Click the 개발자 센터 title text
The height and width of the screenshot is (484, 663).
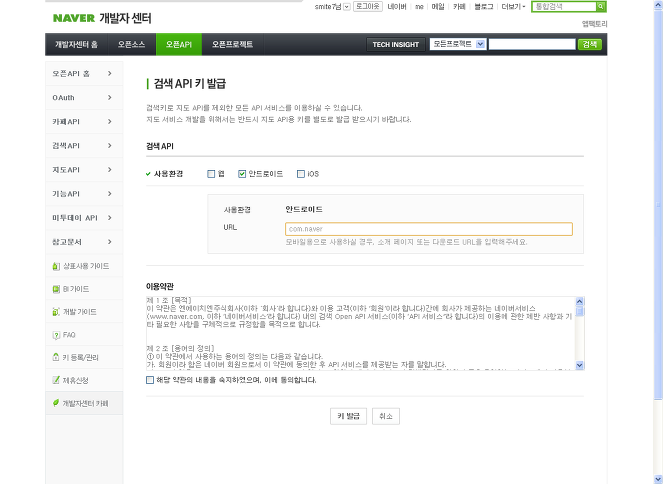pos(125,18)
